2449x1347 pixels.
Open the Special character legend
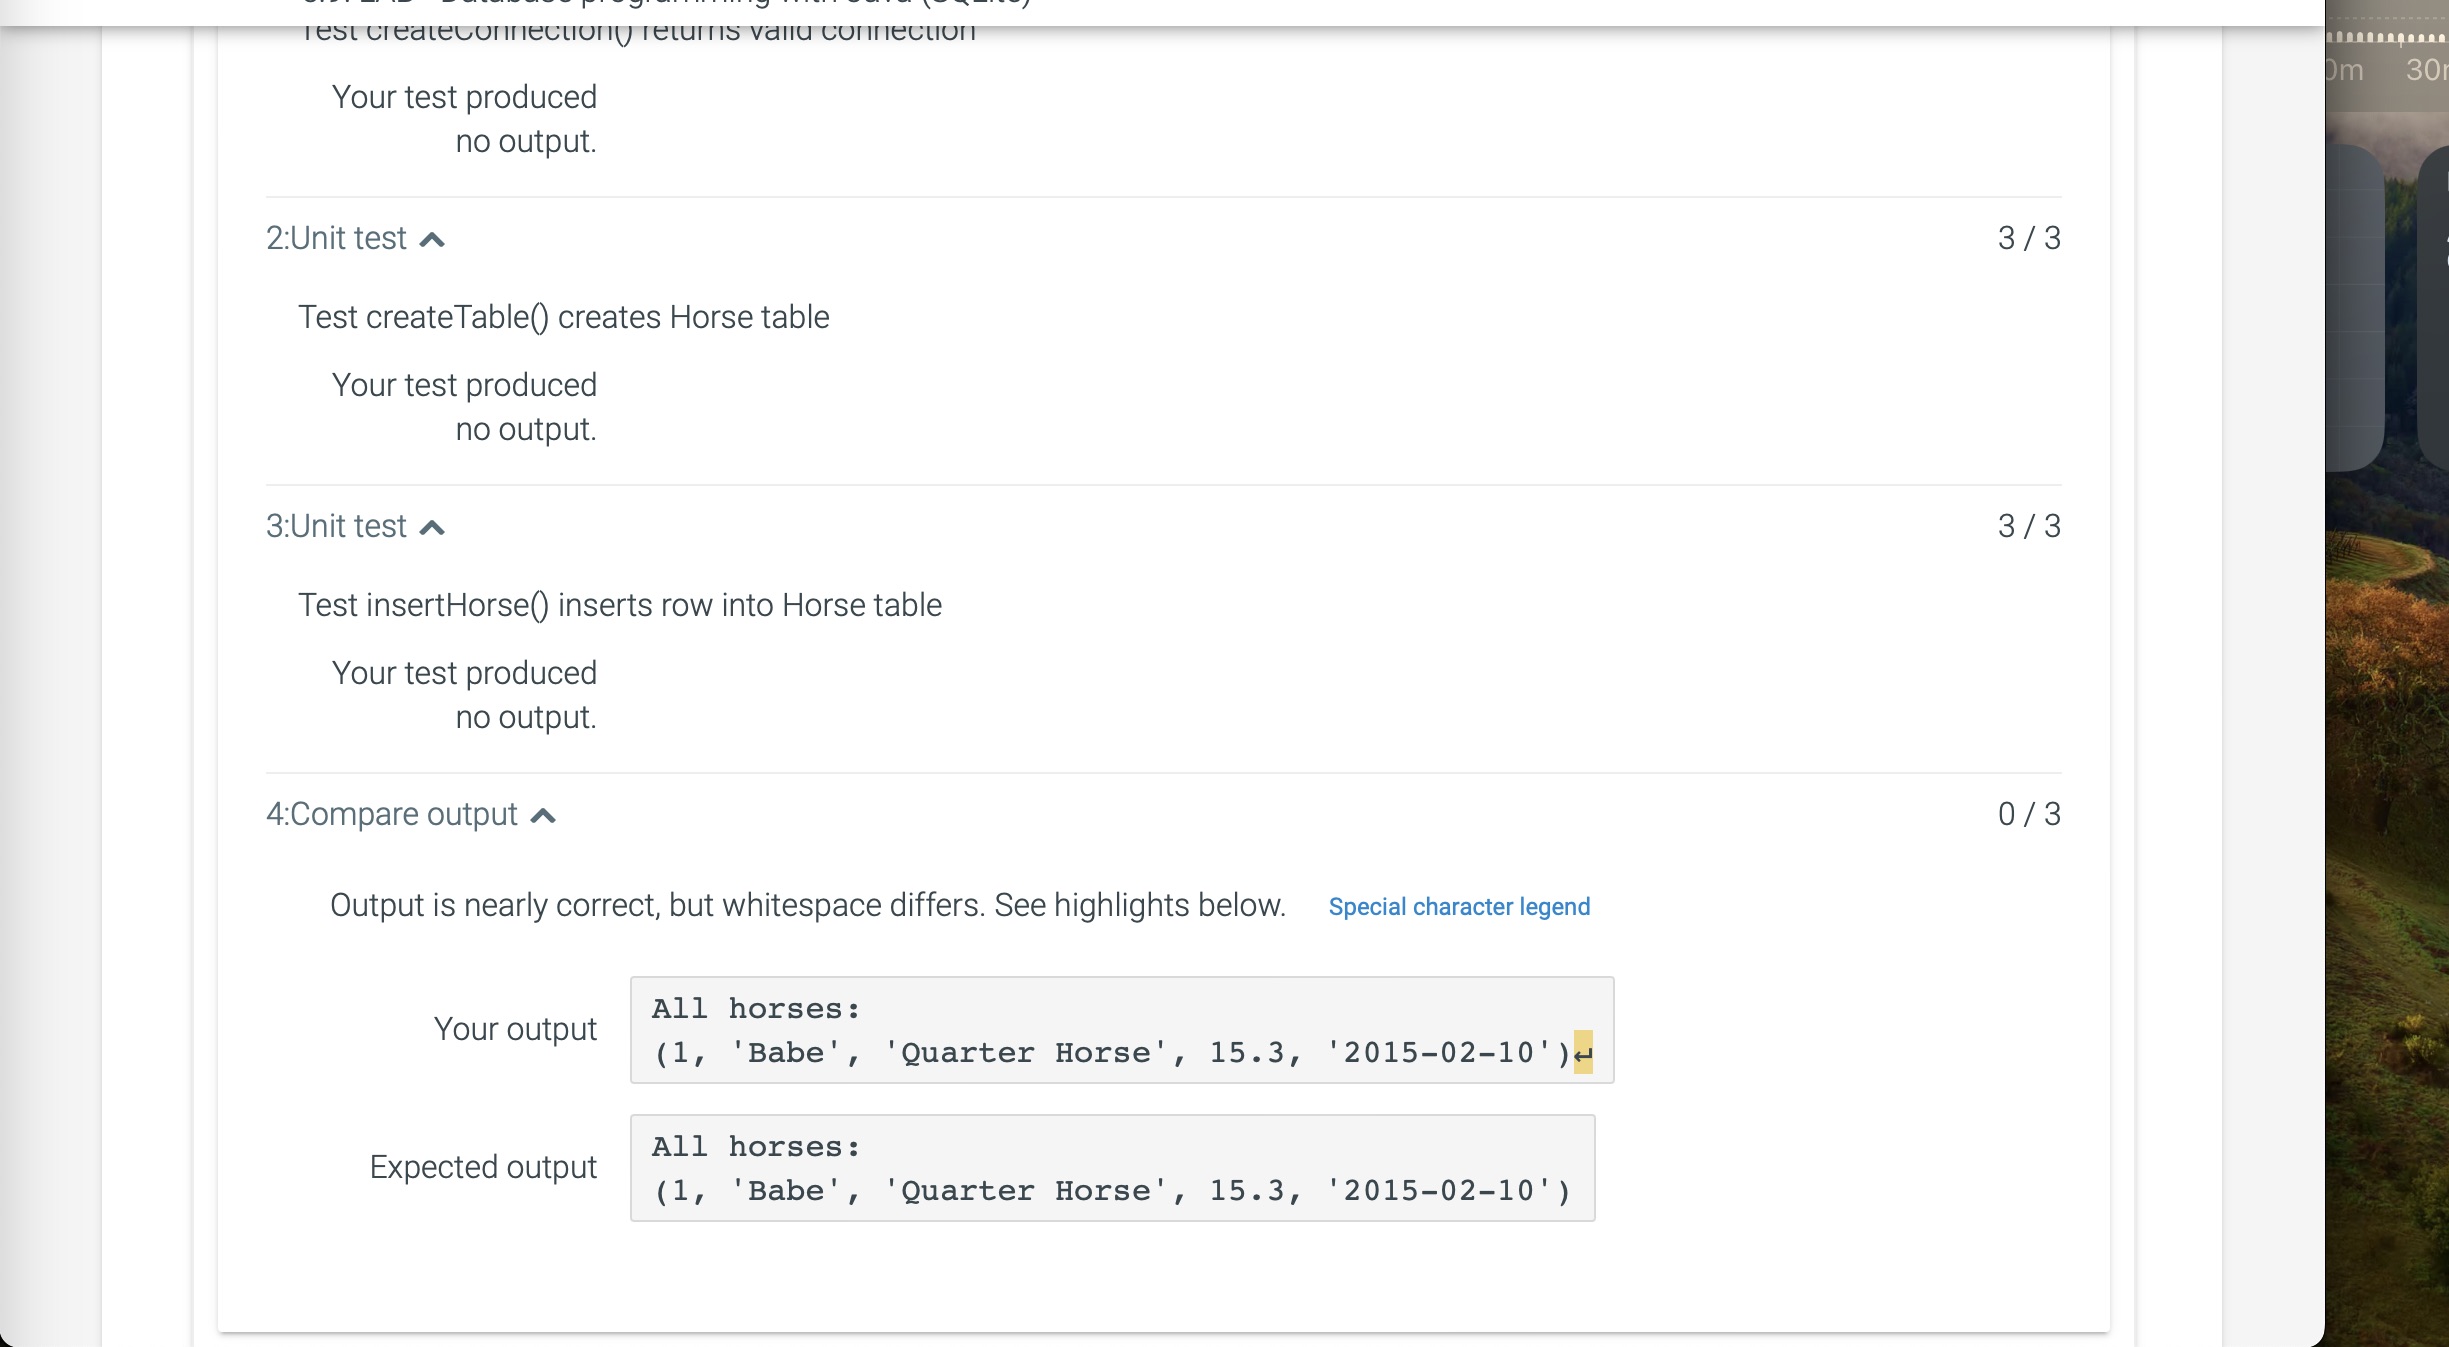point(1458,906)
